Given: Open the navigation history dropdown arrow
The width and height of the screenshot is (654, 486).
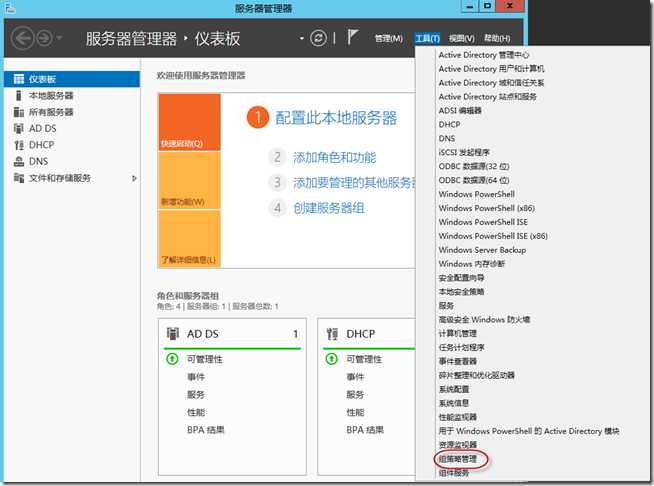Looking at the screenshot, I should (x=59, y=38).
